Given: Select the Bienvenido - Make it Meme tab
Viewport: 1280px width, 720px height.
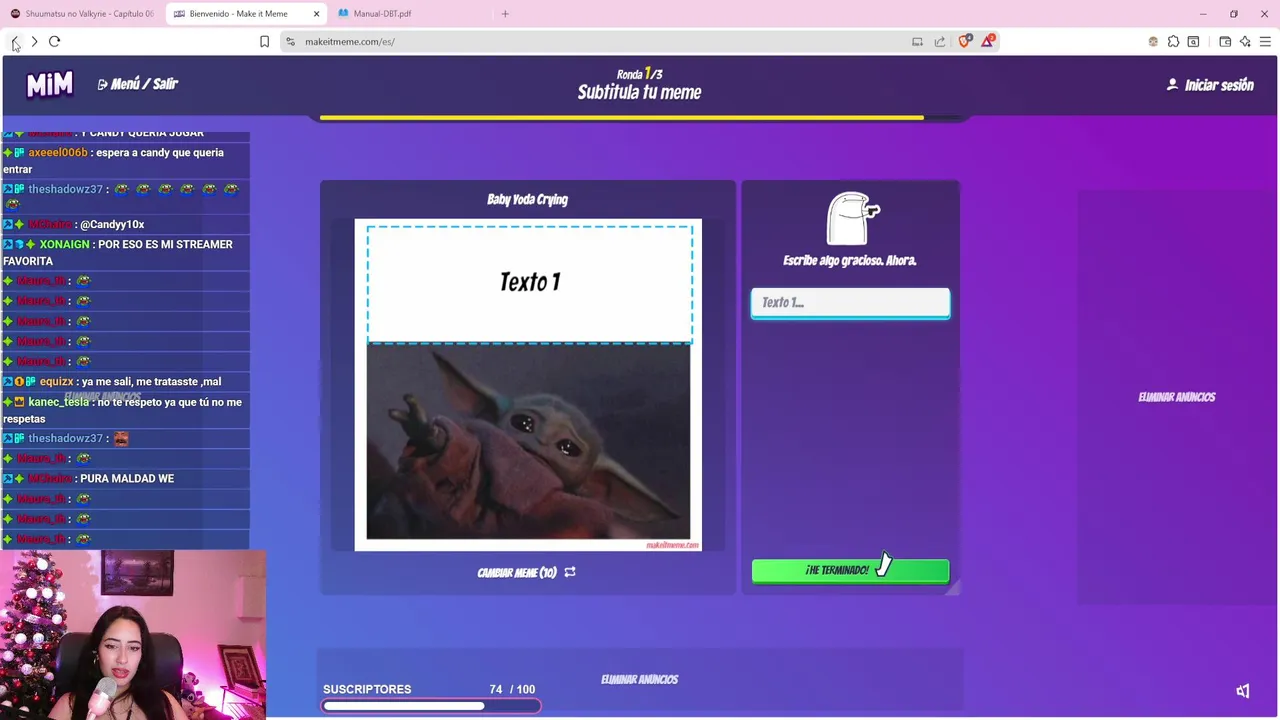Looking at the screenshot, I should coord(240,14).
